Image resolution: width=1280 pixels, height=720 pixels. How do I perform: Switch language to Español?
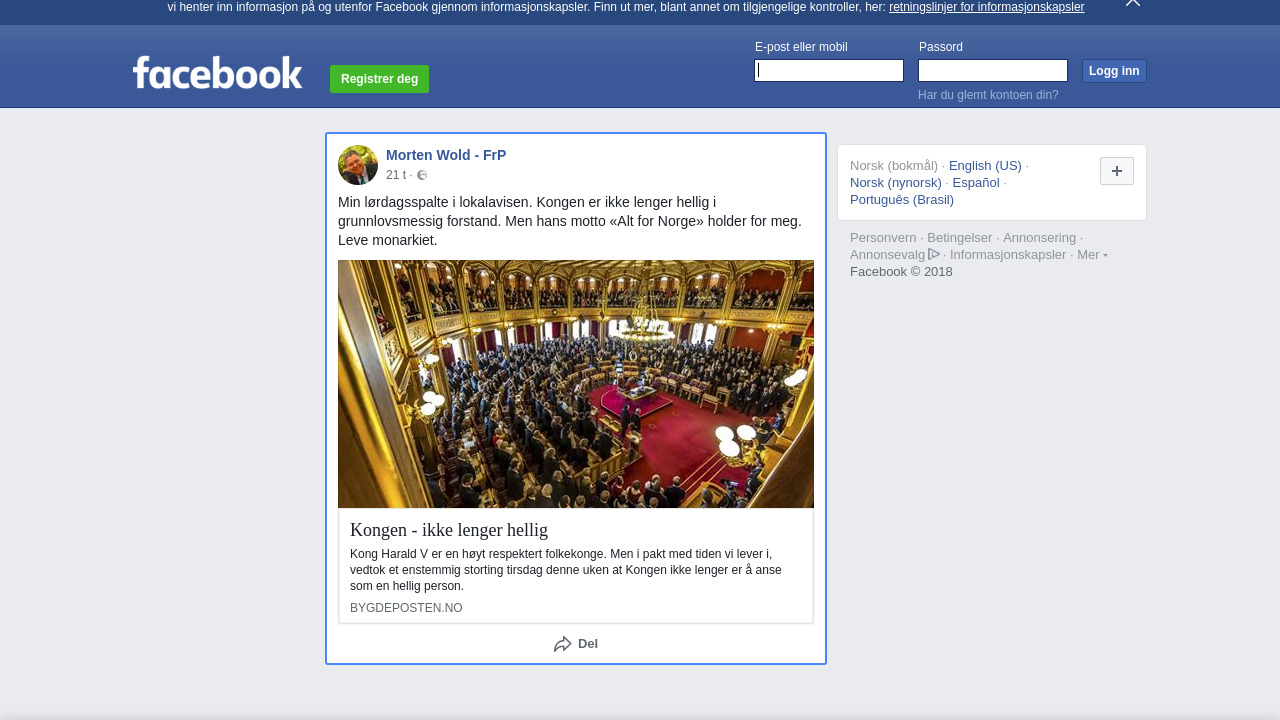pos(976,183)
